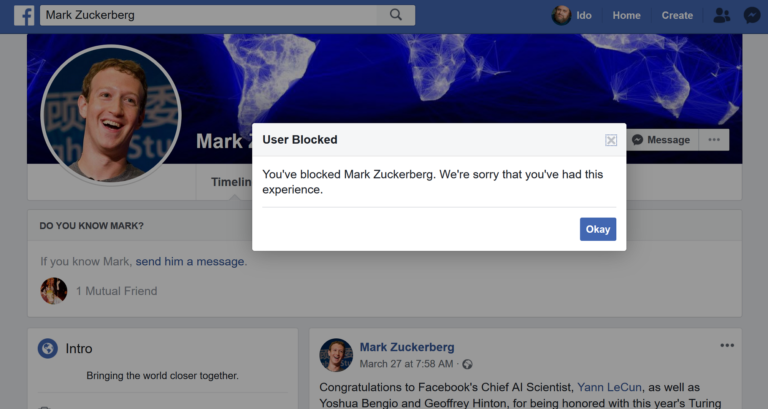
Task: Click the Message button on the profile
Action: tap(661, 140)
